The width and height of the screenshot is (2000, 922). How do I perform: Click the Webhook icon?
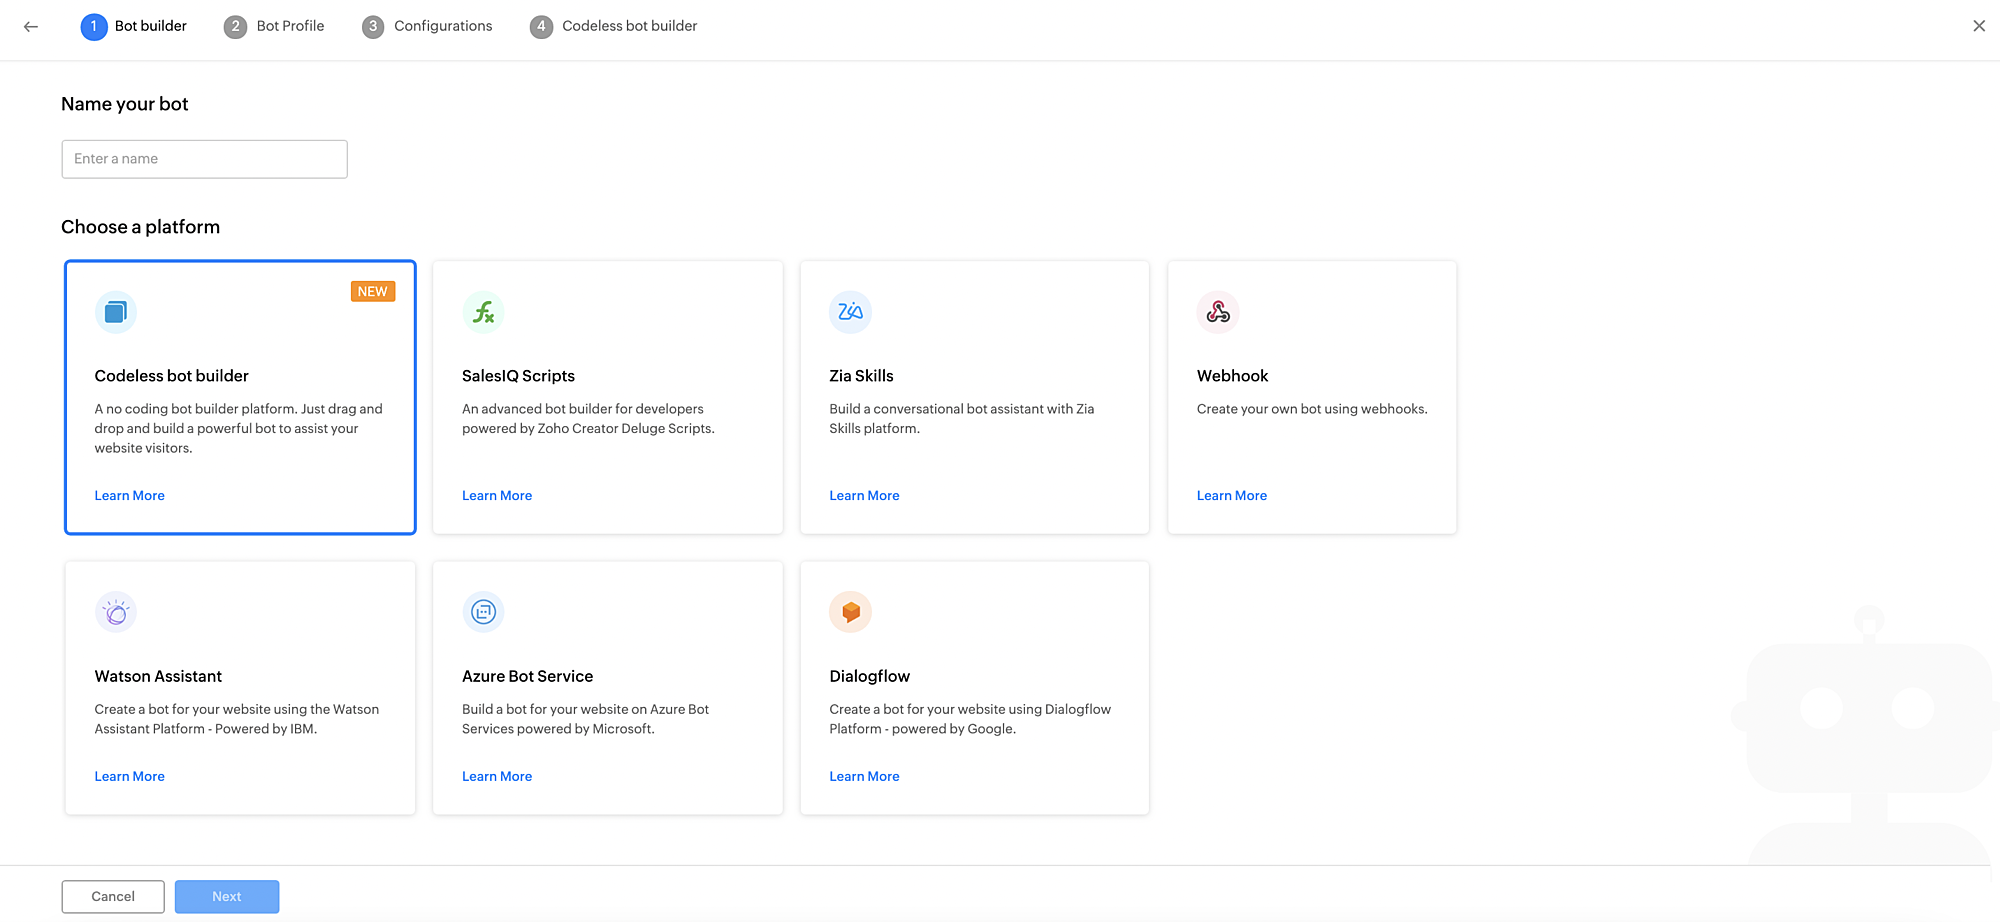pyautogui.click(x=1218, y=312)
